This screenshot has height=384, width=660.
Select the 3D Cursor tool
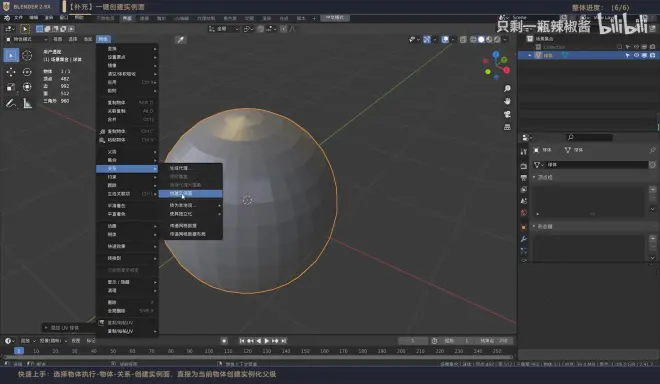coord(27,55)
